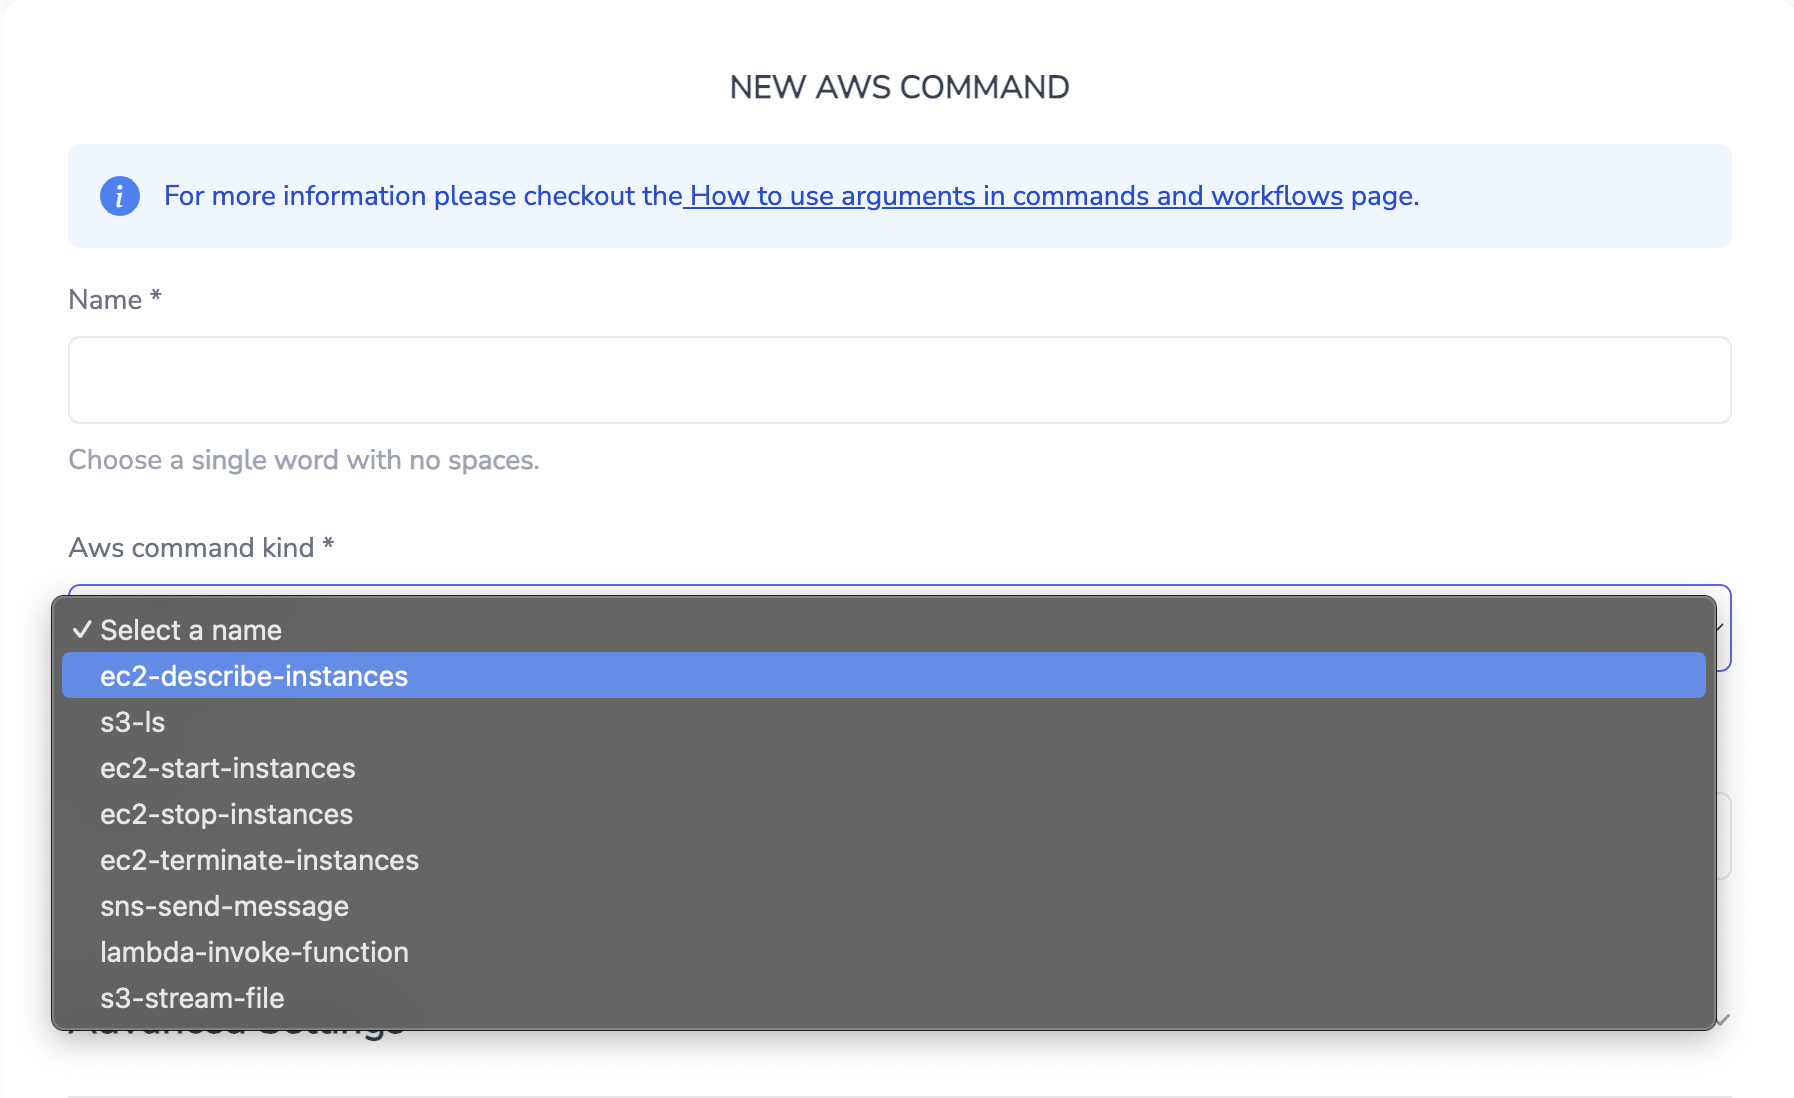Select ec2-terminate-instances option
1794x1098 pixels.
(x=884, y=860)
